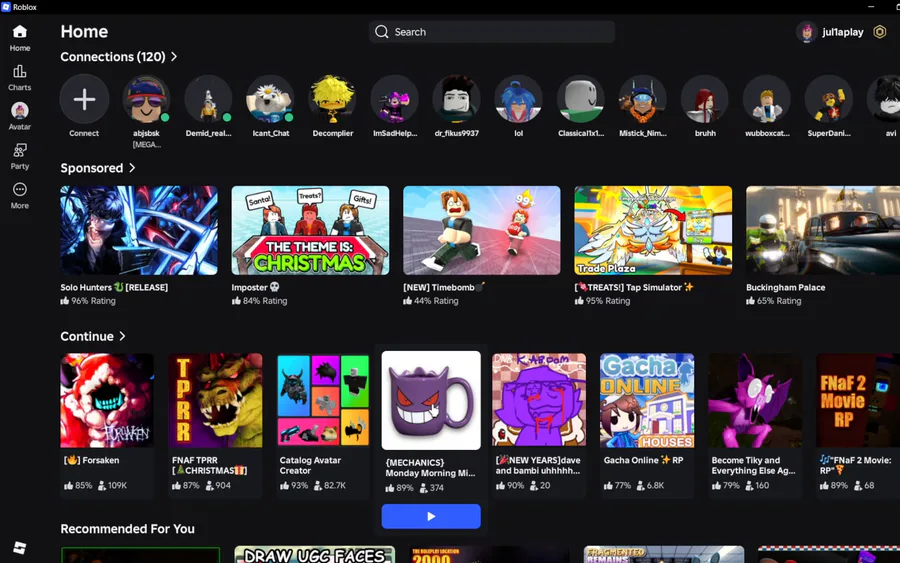Open SuperDani's connection avatar
The height and width of the screenshot is (563, 900).
click(829, 99)
